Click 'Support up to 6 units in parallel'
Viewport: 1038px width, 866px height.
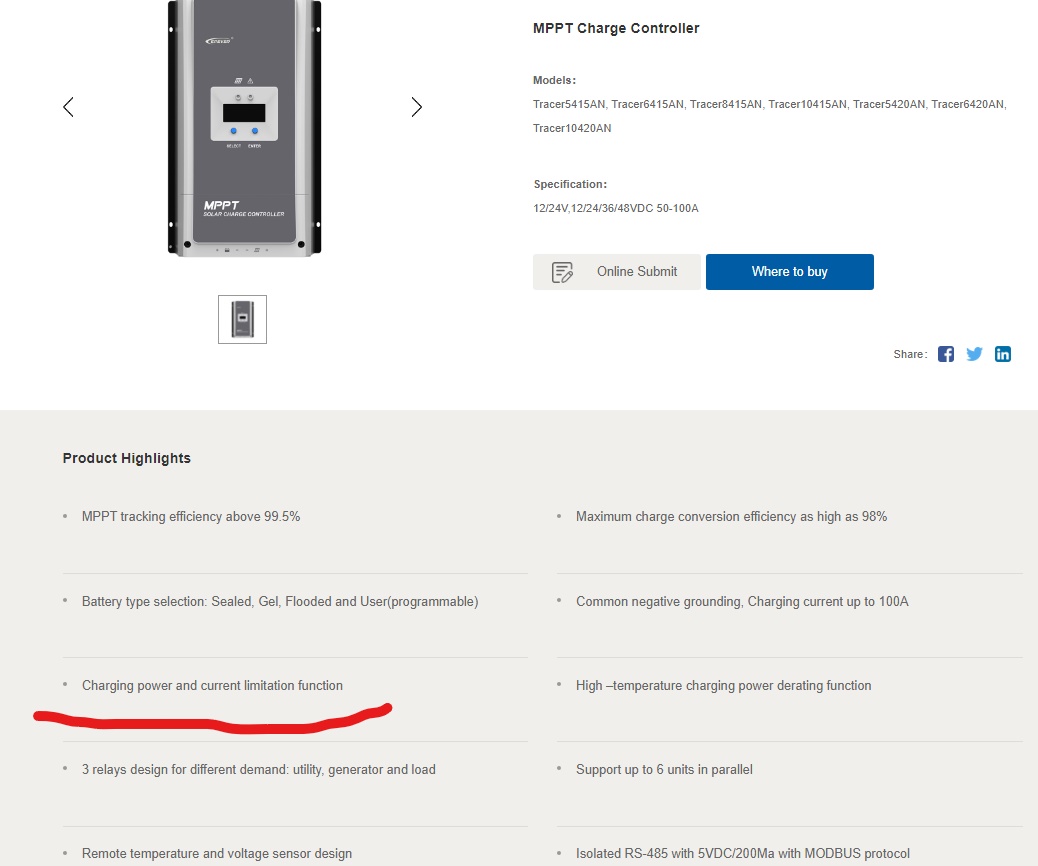[x=664, y=769]
